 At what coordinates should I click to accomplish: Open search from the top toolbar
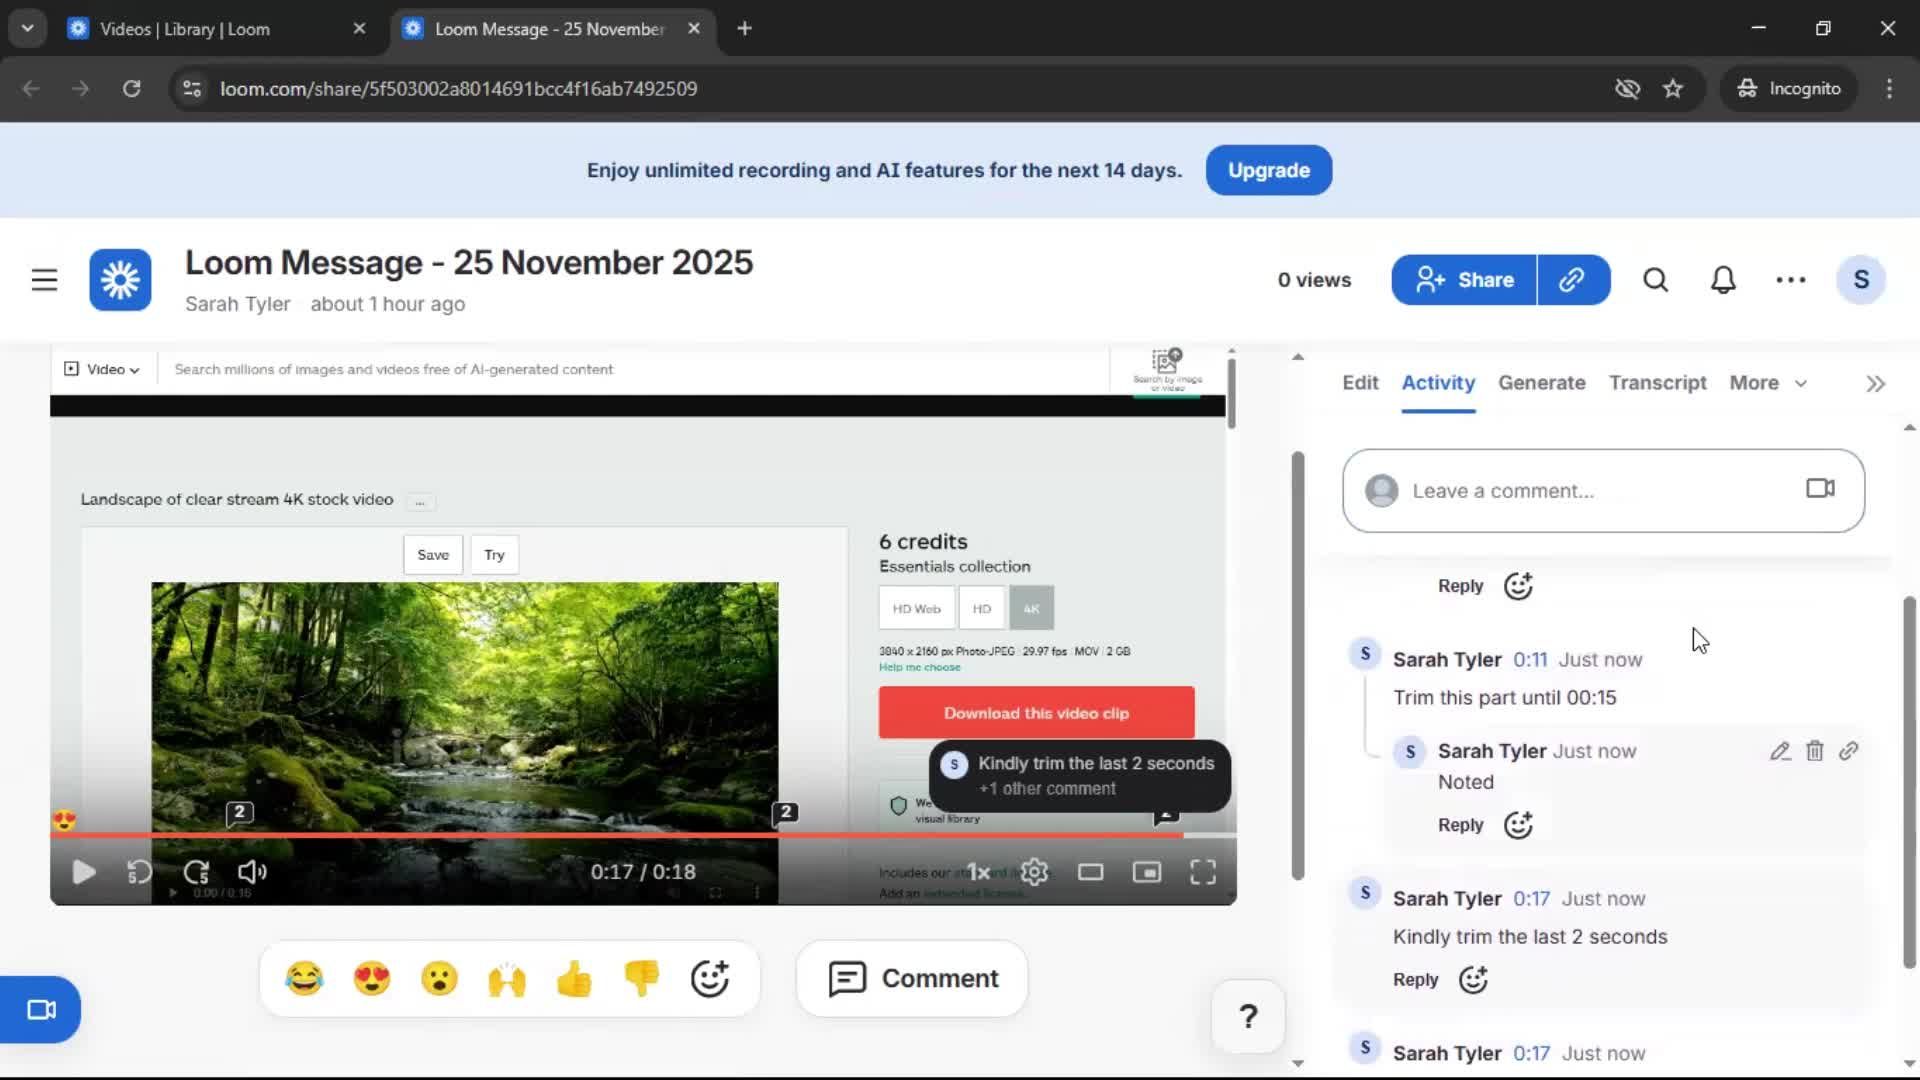pos(1655,280)
